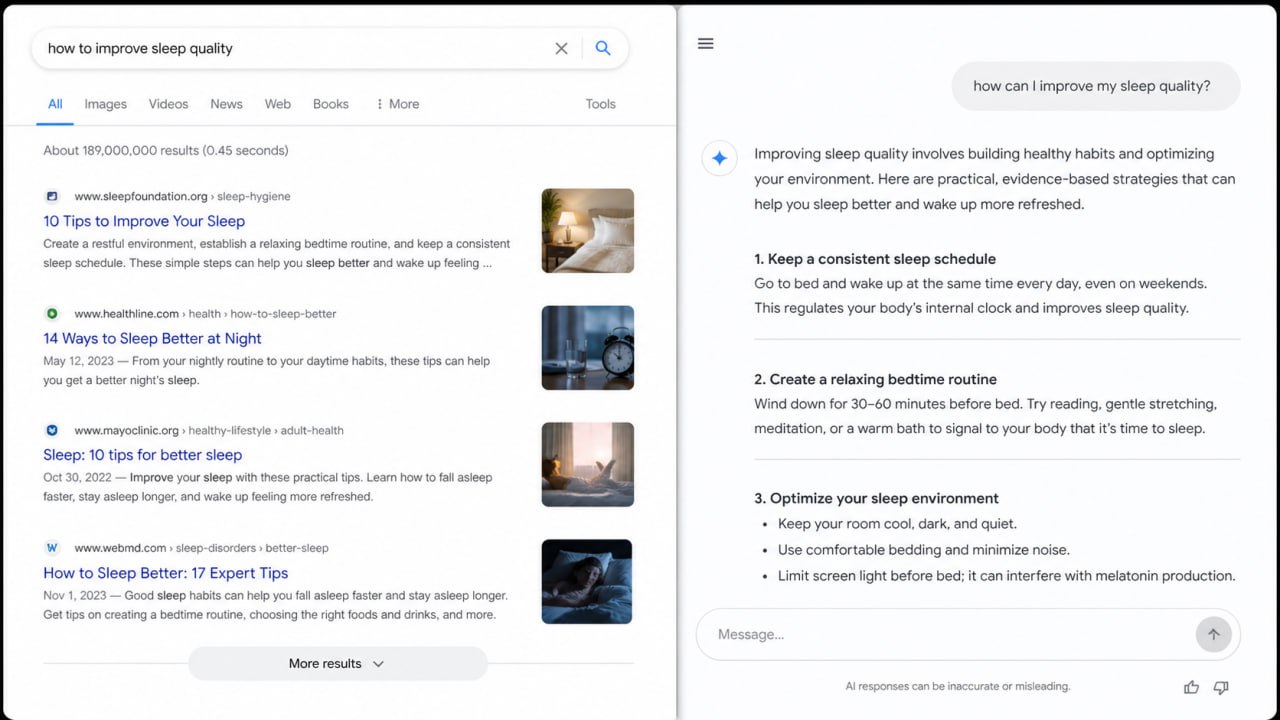Click the alarm clock thumbnail for healthline

coord(588,348)
